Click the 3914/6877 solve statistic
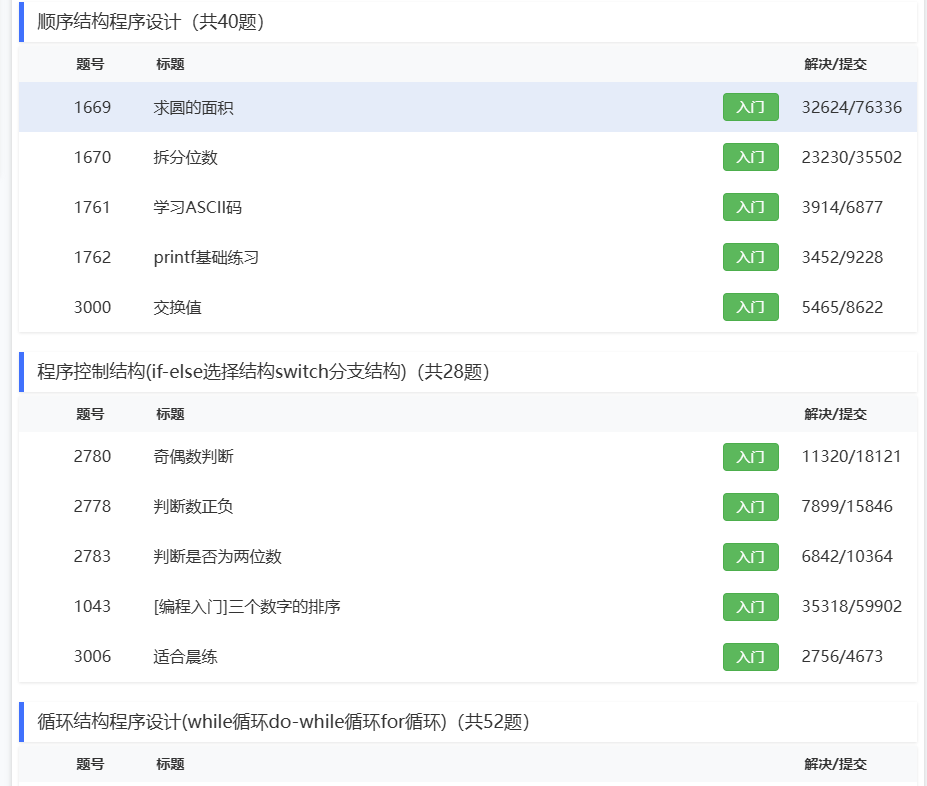The width and height of the screenshot is (927, 786). [842, 207]
